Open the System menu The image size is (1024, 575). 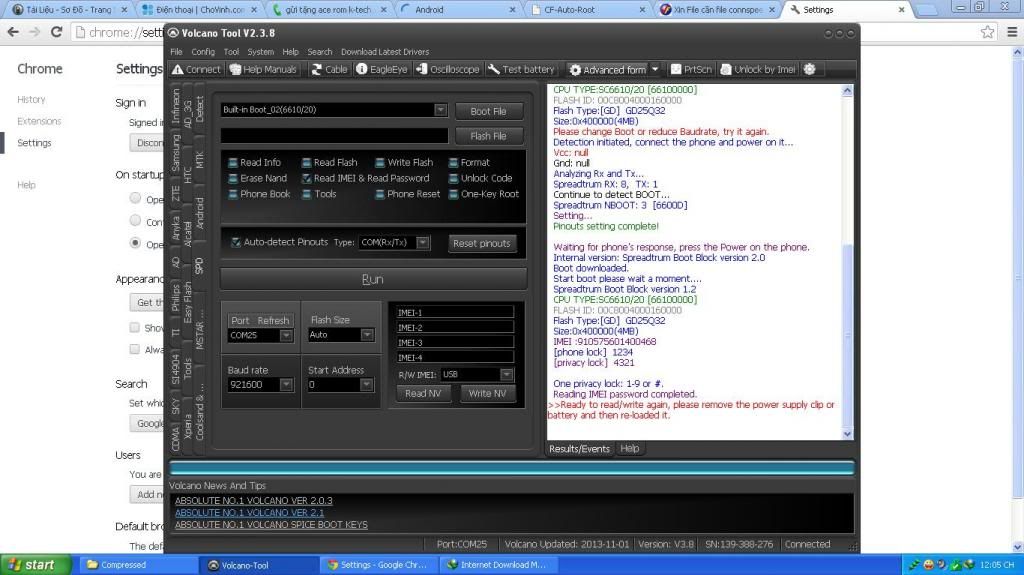[x=261, y=52]
